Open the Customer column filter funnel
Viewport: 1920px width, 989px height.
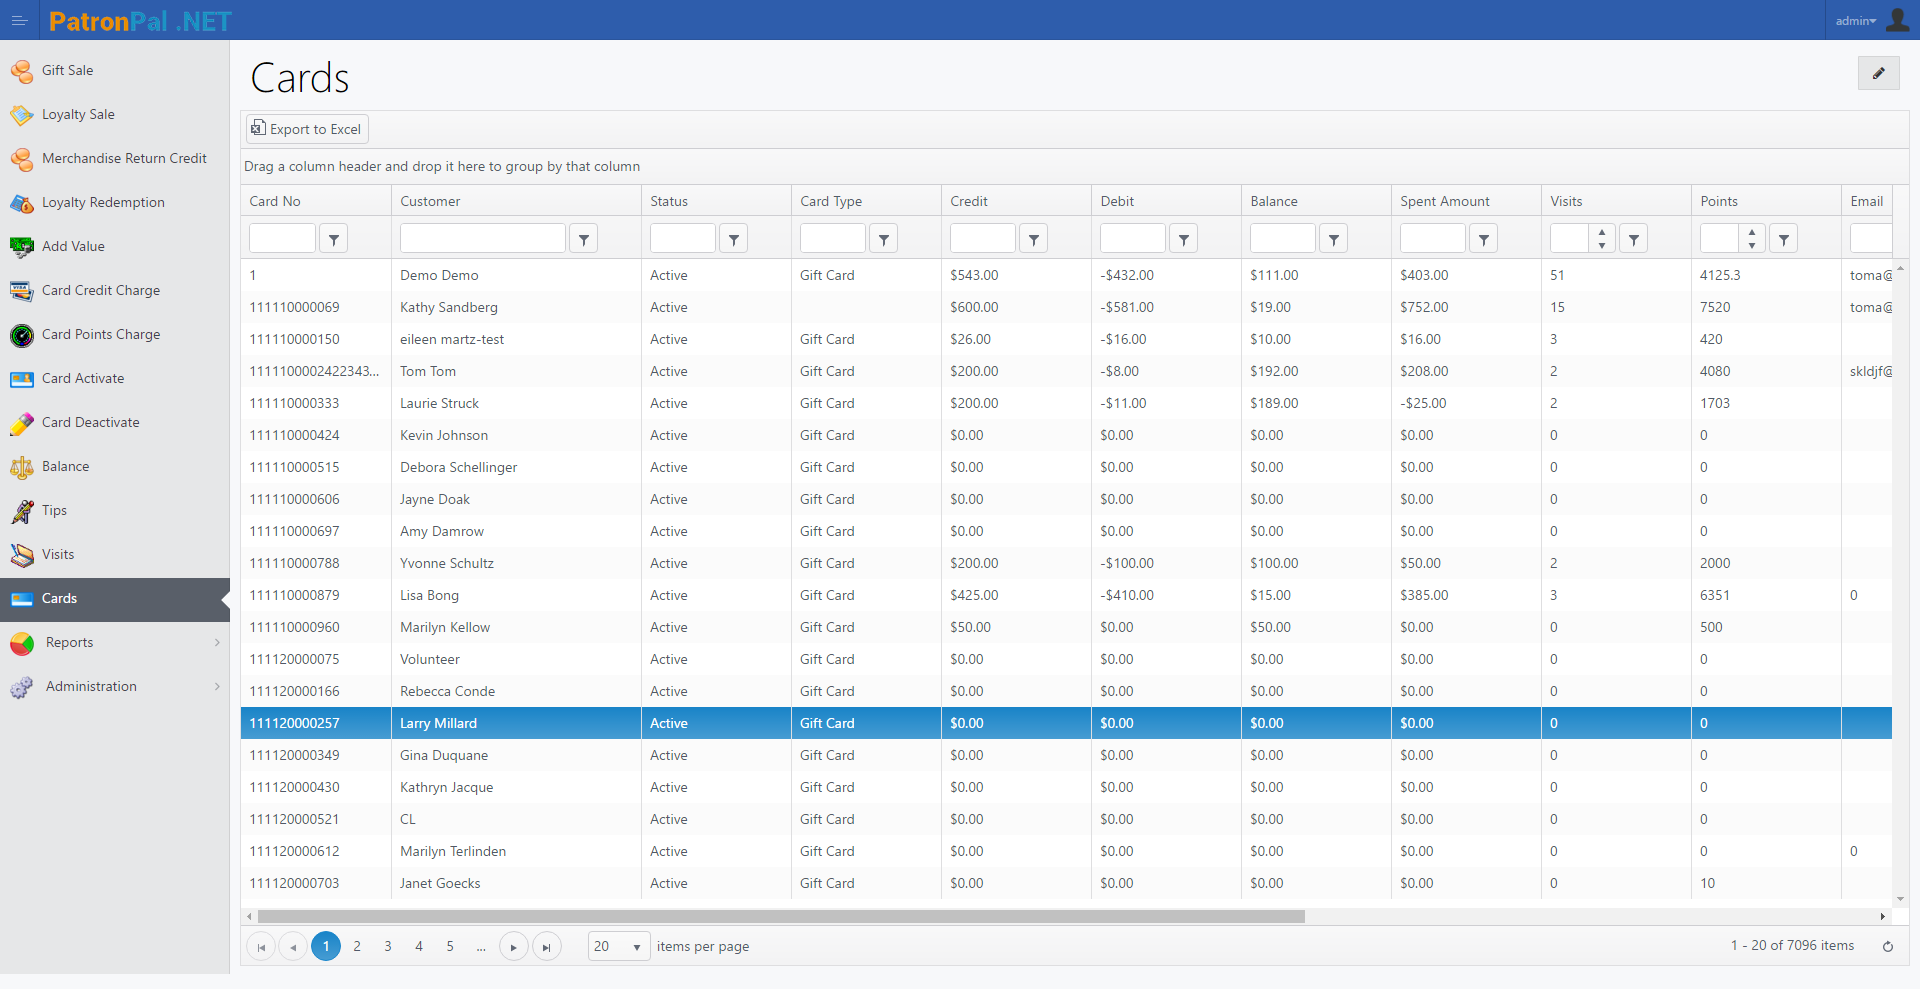point(584,239)
